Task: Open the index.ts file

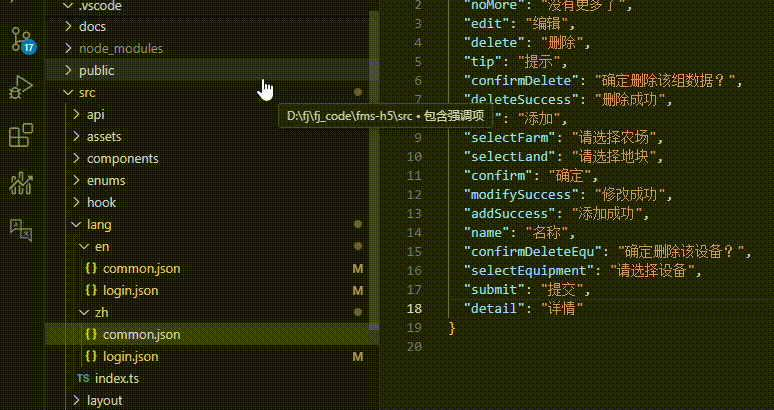Action: tap(116, 378)
